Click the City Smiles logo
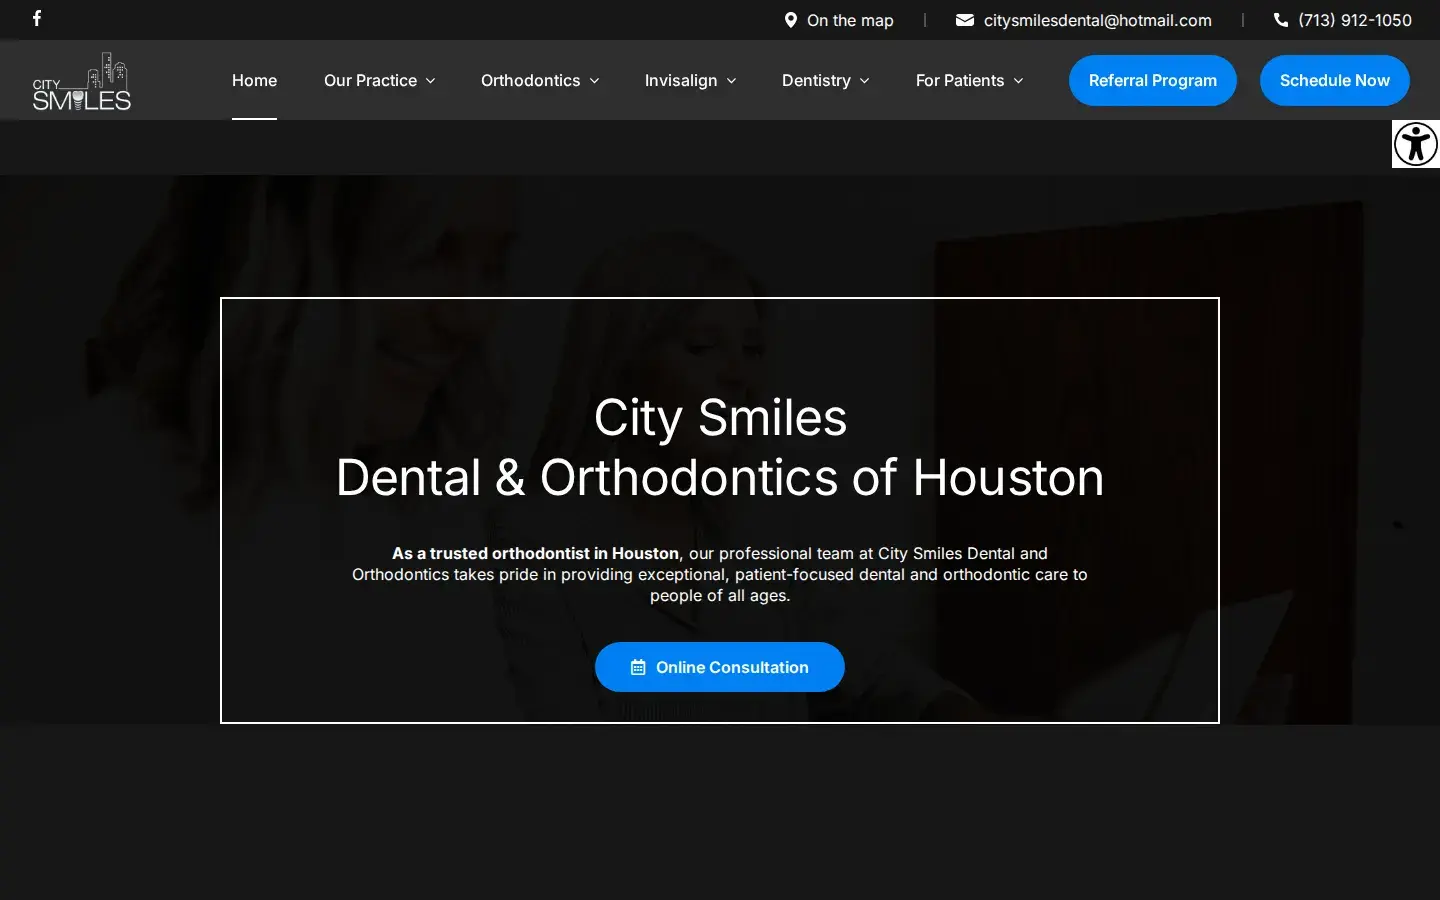 82,81
